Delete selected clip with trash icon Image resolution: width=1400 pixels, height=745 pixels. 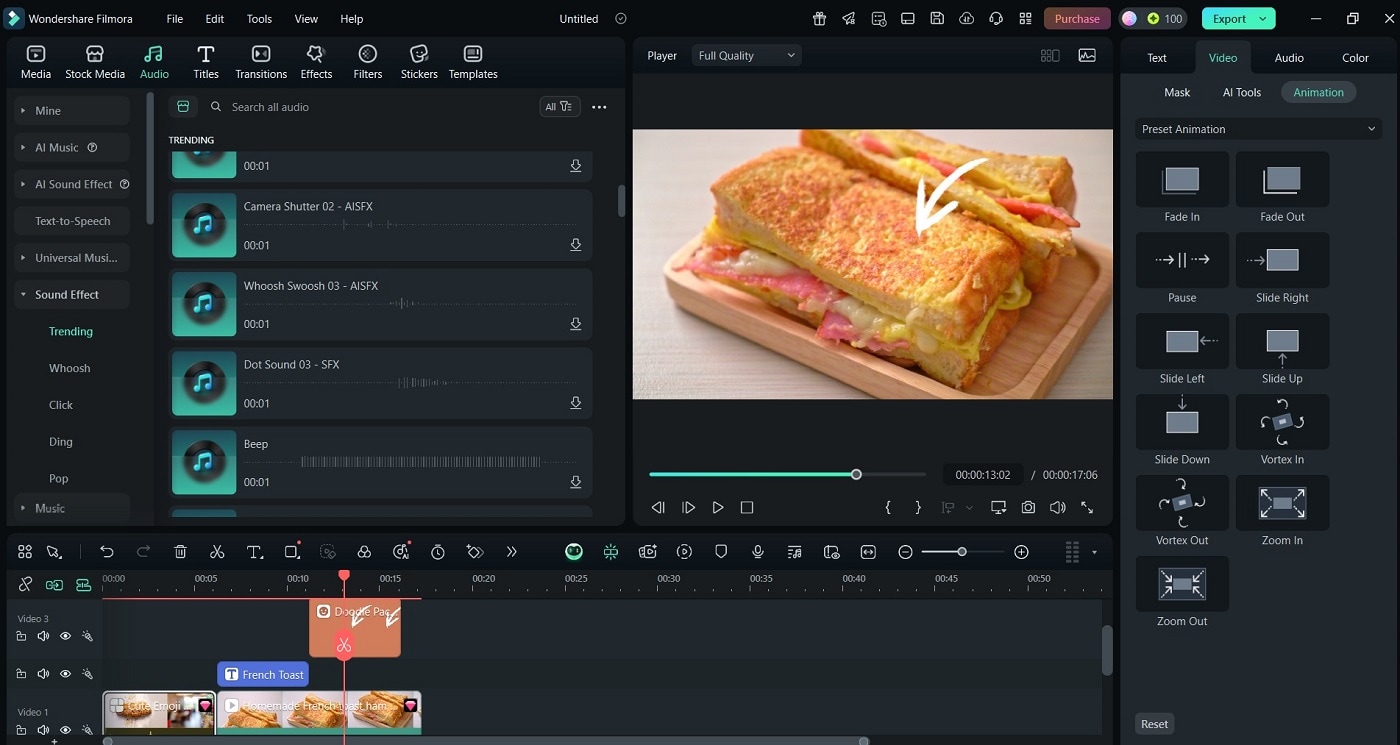tap(180, 552)
